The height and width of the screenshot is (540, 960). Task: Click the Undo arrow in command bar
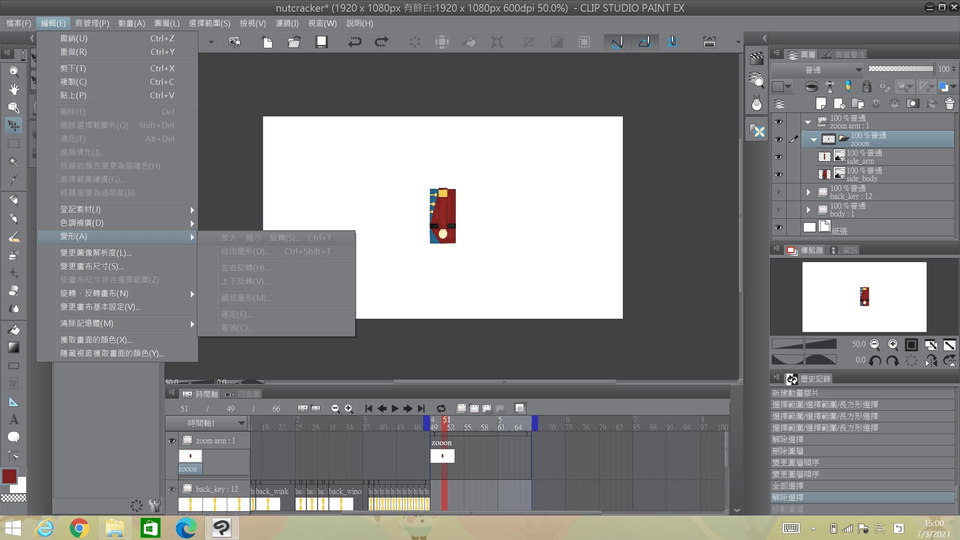354,42
